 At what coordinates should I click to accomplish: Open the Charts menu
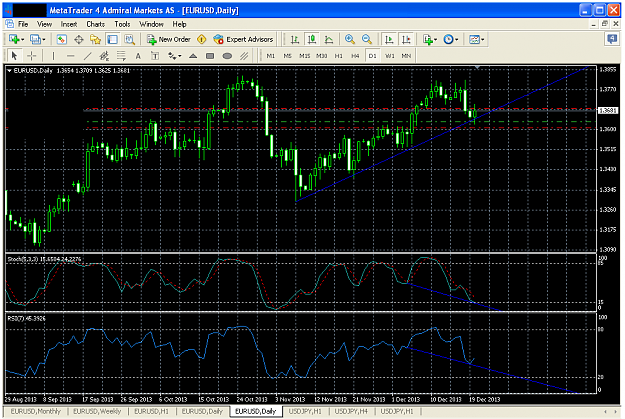pyautogui.click(x=96, y=24)
